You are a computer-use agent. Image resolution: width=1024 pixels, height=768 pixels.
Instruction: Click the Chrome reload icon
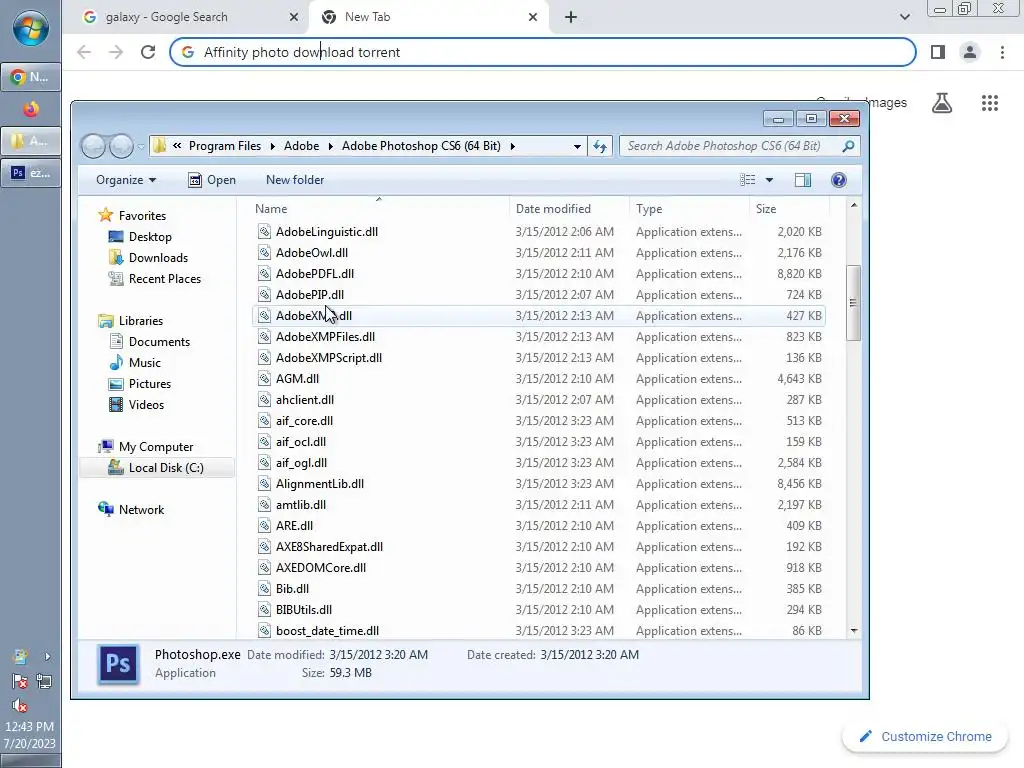coord(148,52)
